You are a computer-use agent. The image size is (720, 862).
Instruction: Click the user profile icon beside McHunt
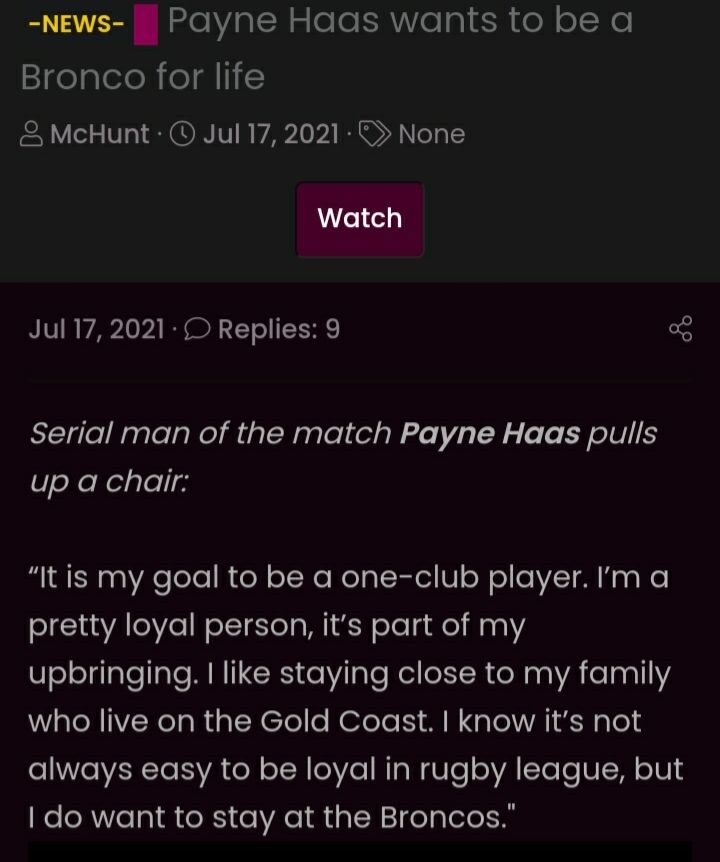click(31, 134)
